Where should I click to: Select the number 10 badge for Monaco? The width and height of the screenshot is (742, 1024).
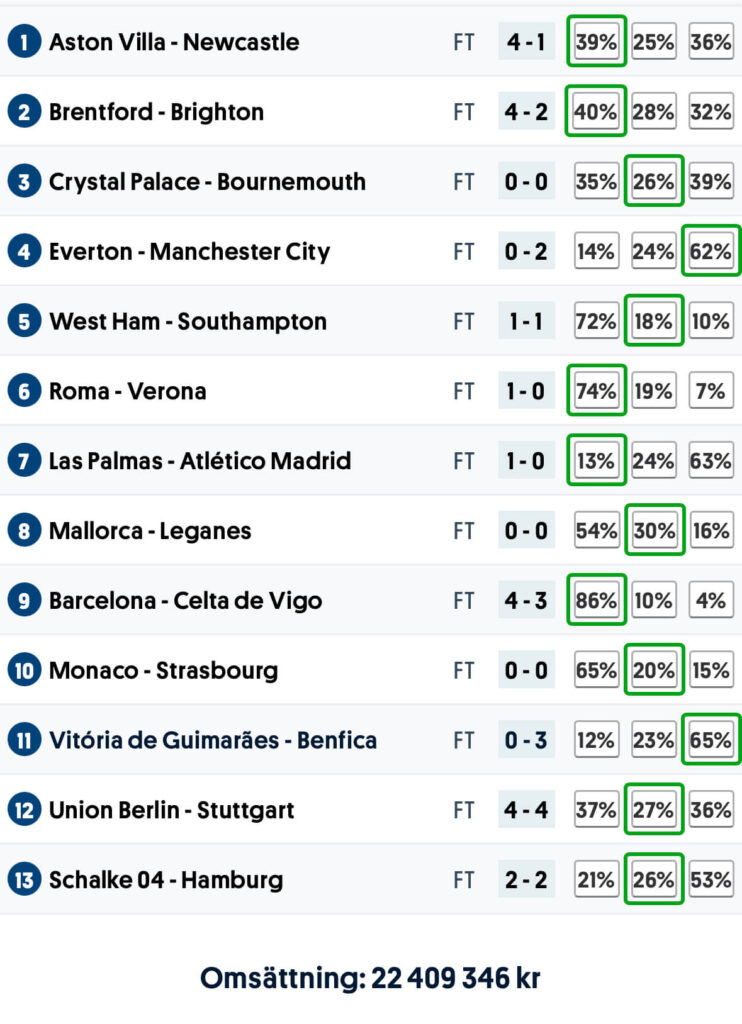(x=22, y=670)
